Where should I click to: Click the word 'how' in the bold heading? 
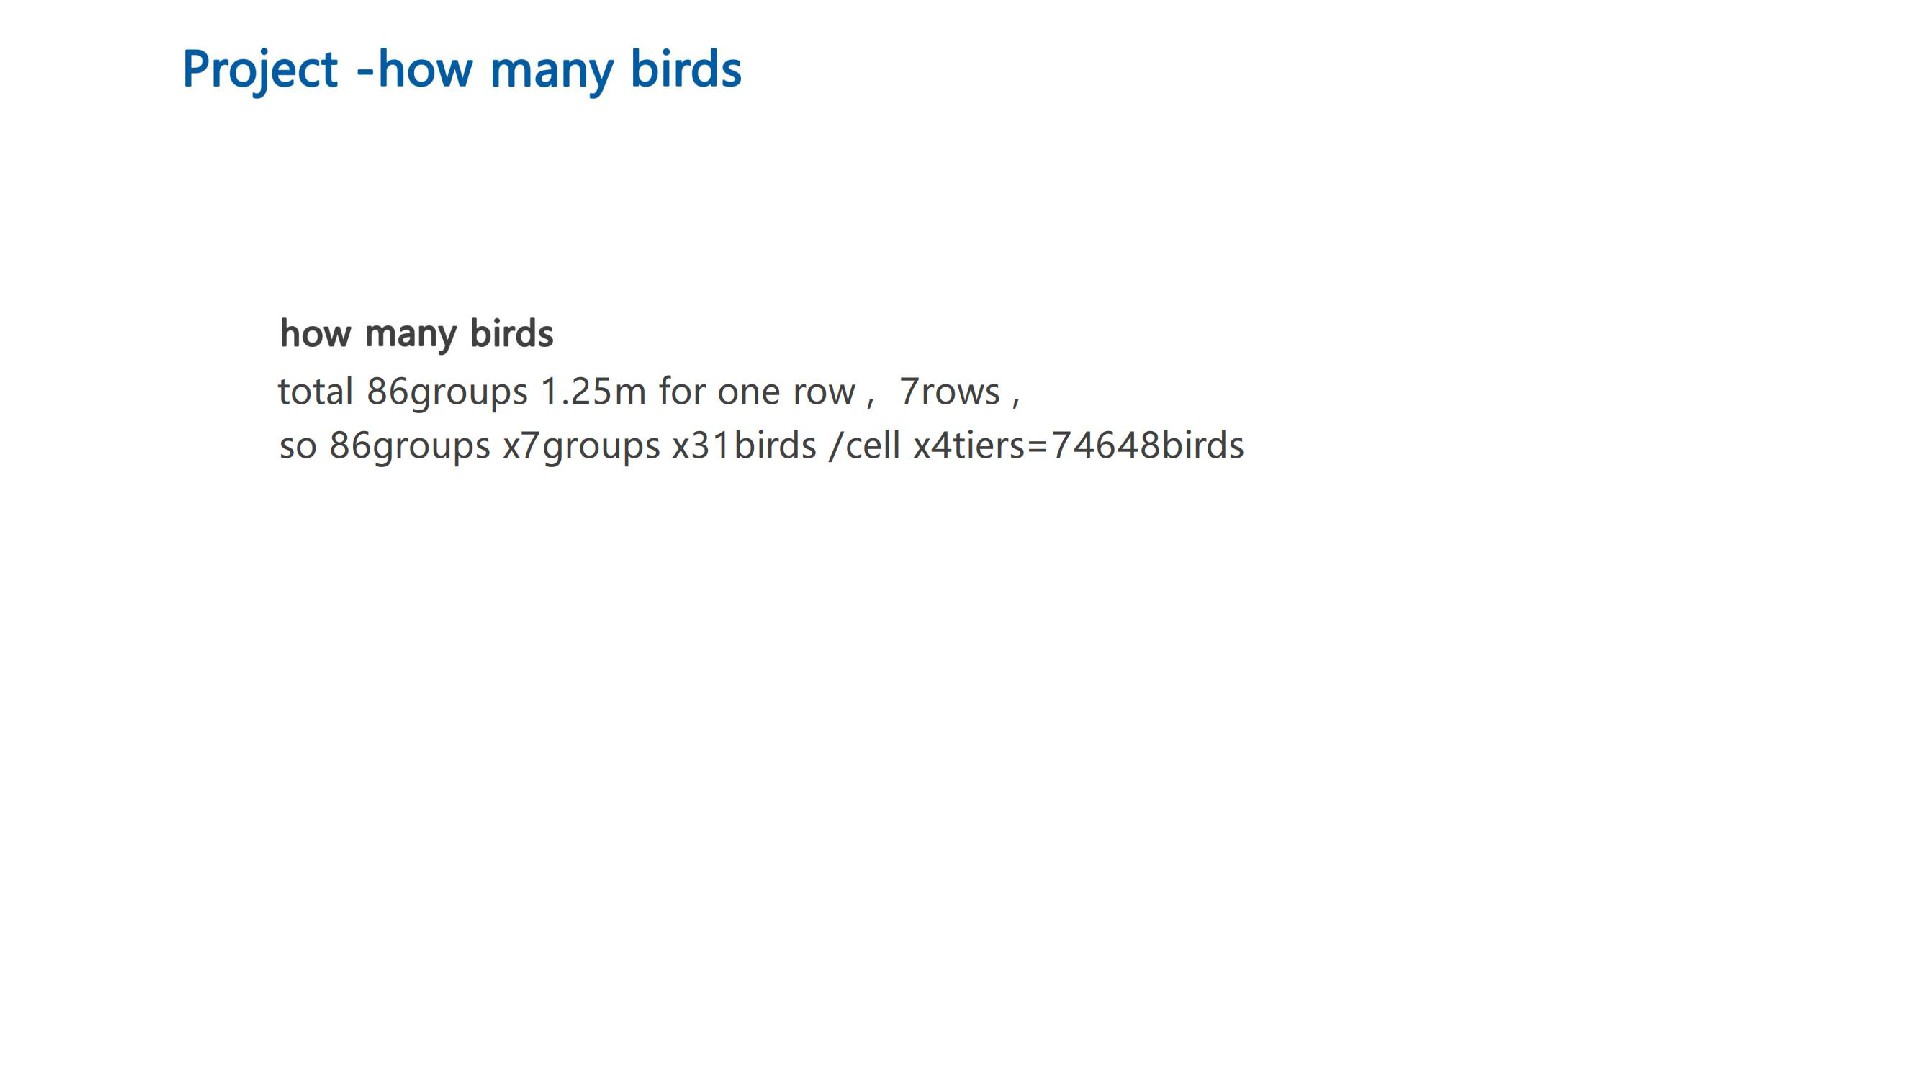tap(315, 334)
